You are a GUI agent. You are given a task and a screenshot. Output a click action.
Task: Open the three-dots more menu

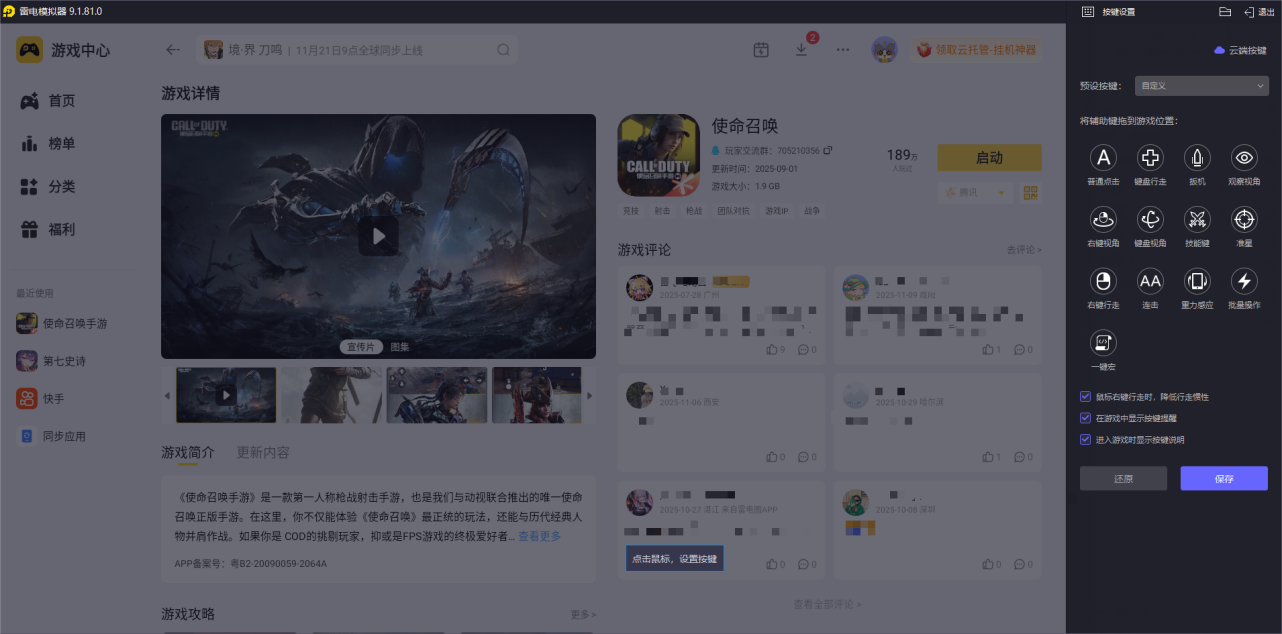(x=843, y=50)
